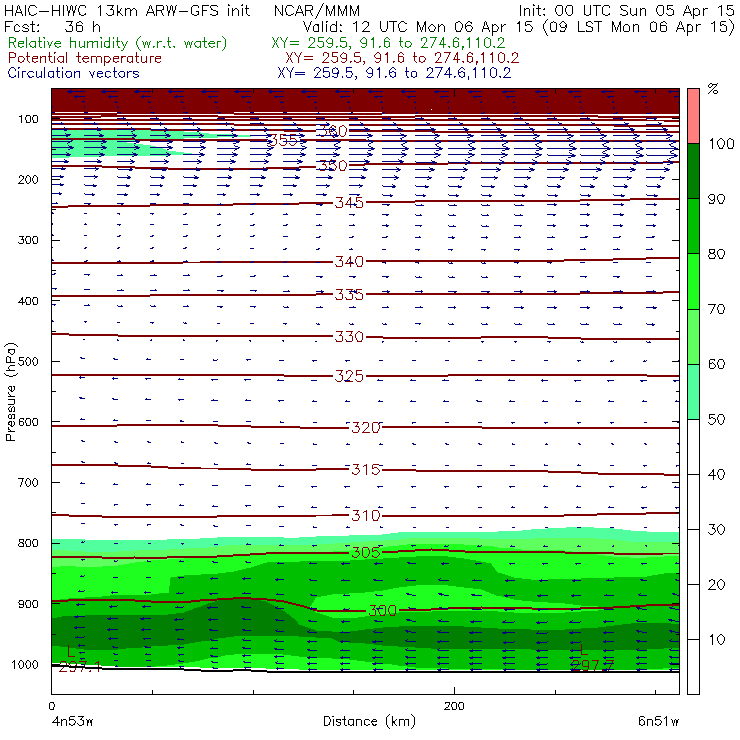The height and width of the screenshot is (740, 740).
Task: Click the darkest green 90-100% colorbar swatch
Action: 693,171
